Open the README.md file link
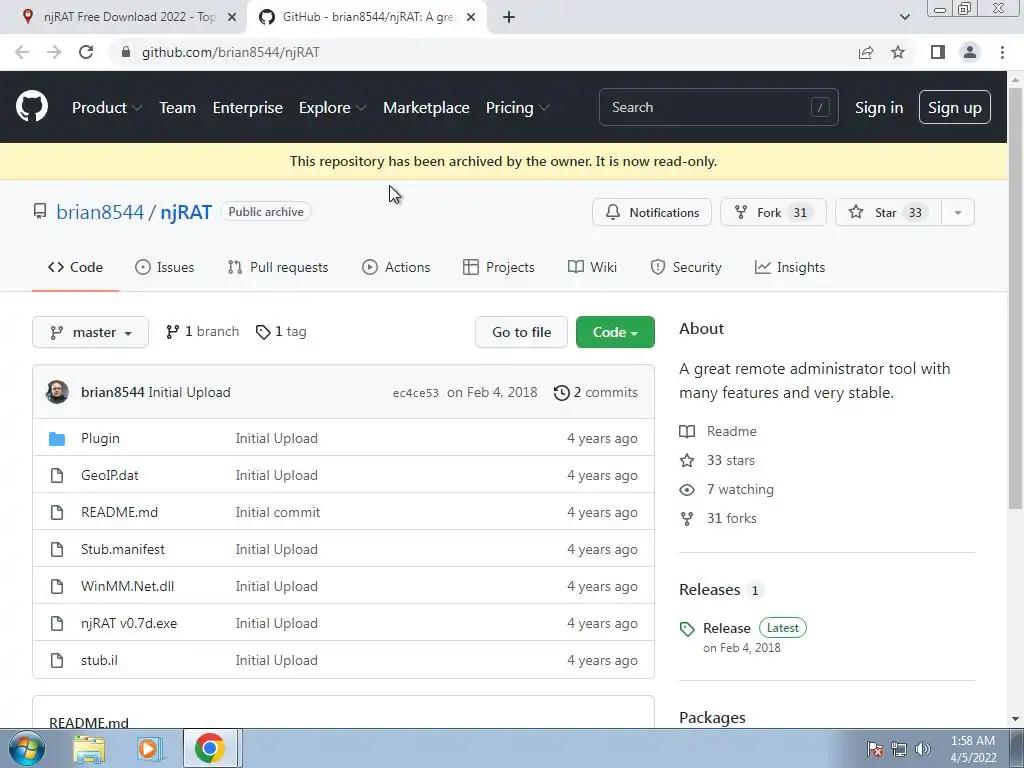1024x768 pixels. pyautogui.click(x=120, y=512)
